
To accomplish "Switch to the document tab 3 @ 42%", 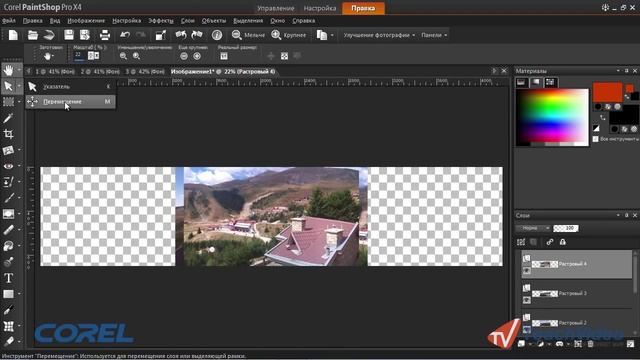I will pyautogui.click(x=144, y=71).
